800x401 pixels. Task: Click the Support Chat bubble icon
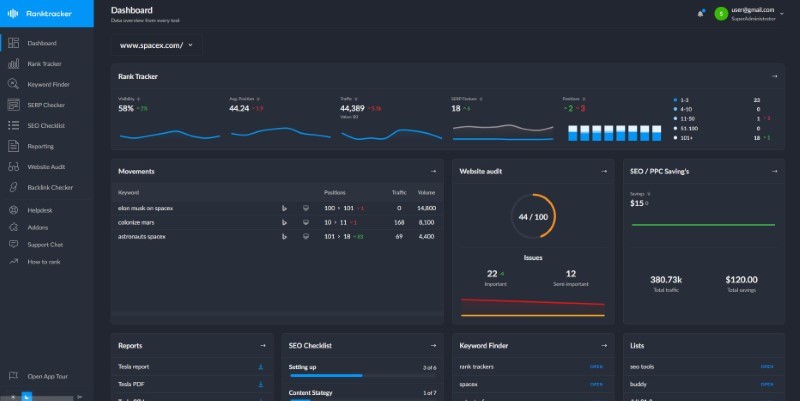pyautogui.click(x=14, y=244)
